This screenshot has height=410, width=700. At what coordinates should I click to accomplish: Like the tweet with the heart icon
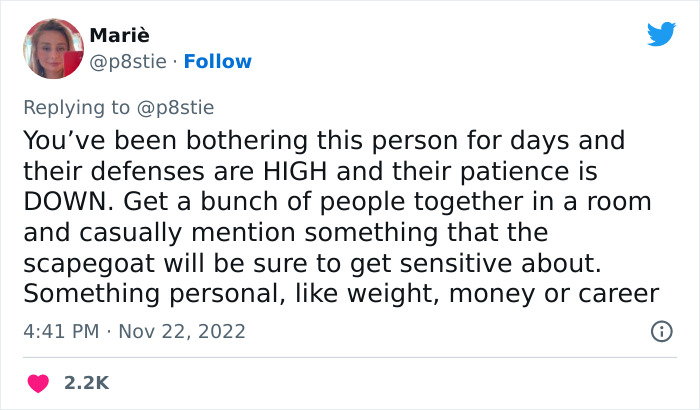39,382
